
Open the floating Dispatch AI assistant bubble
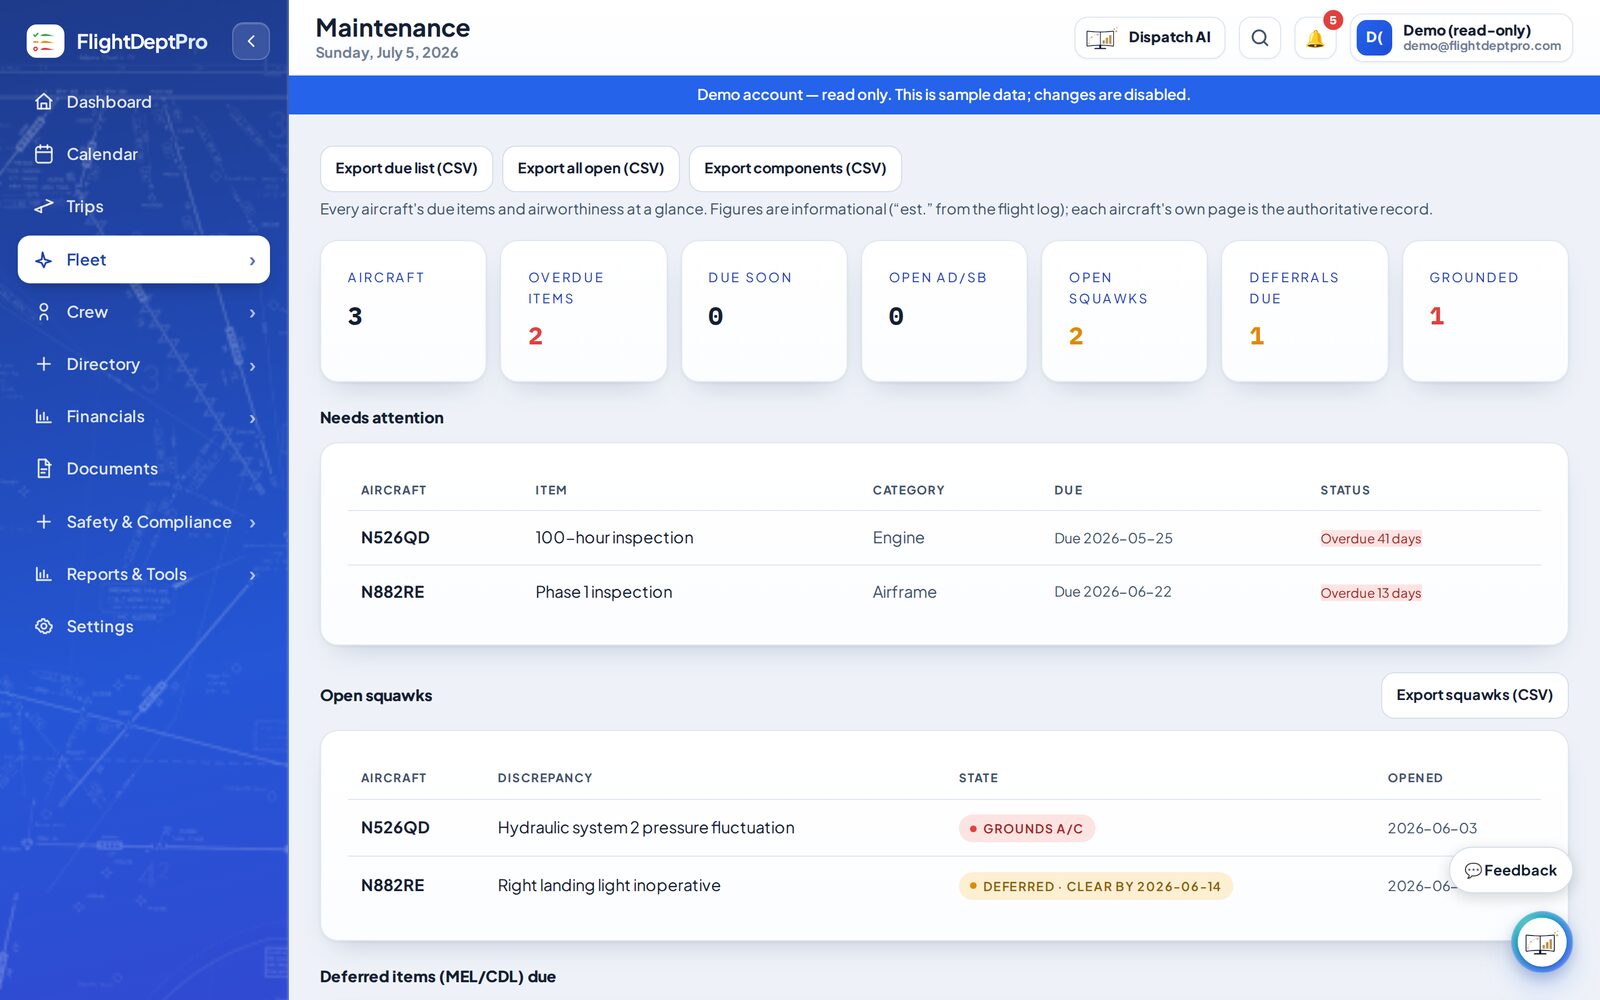[1541, 942]
